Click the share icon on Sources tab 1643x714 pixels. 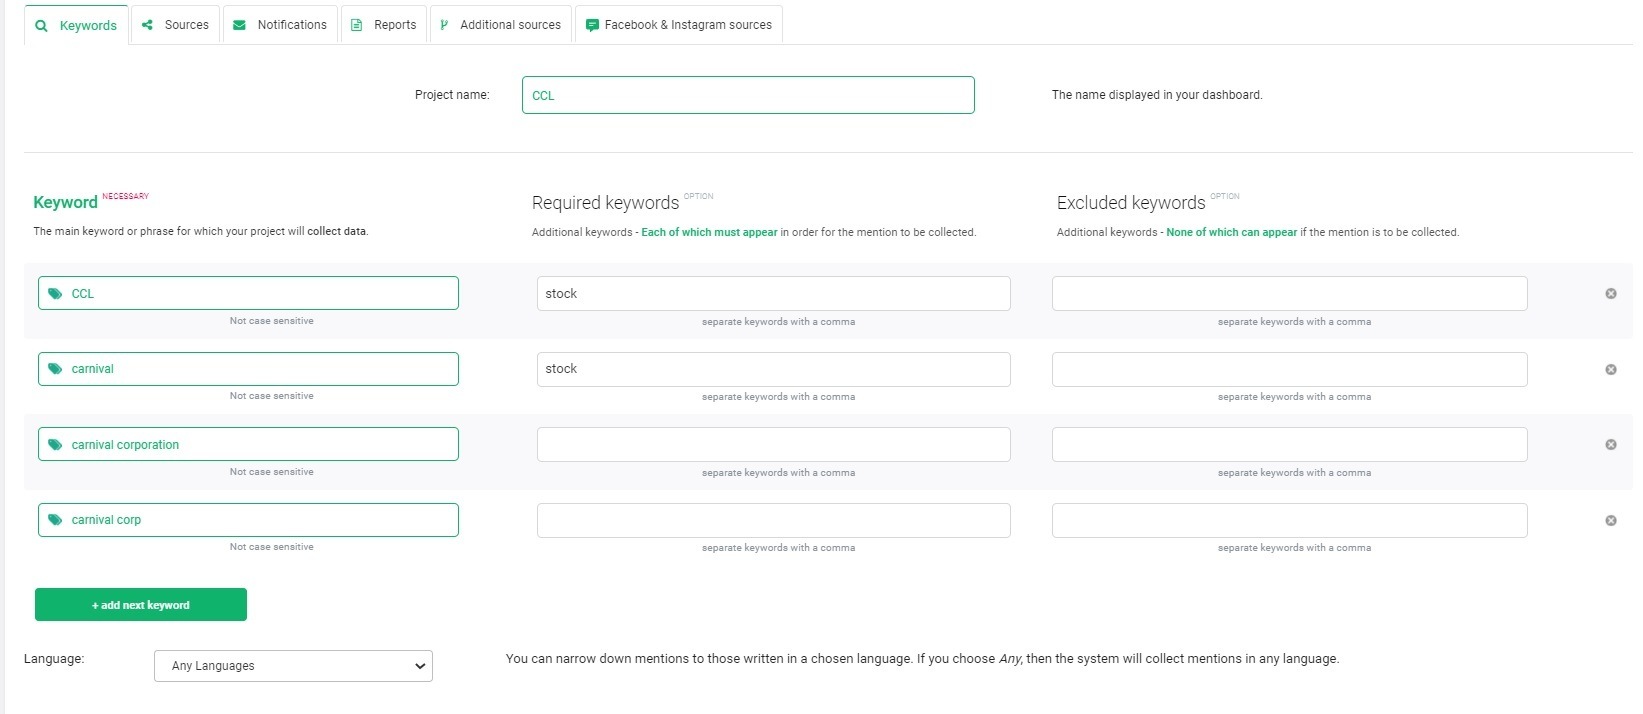[147, 25]
